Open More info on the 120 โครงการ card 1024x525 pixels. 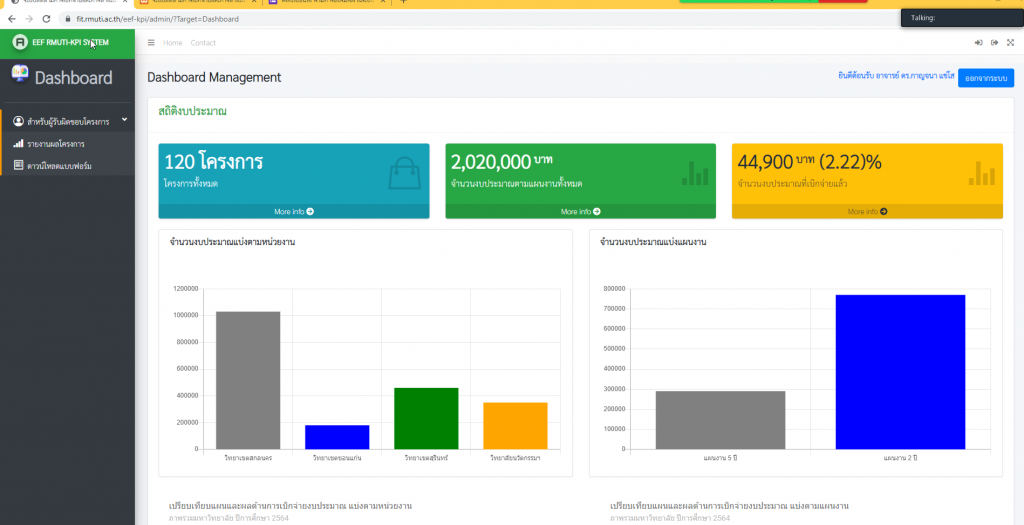(294, 212)
